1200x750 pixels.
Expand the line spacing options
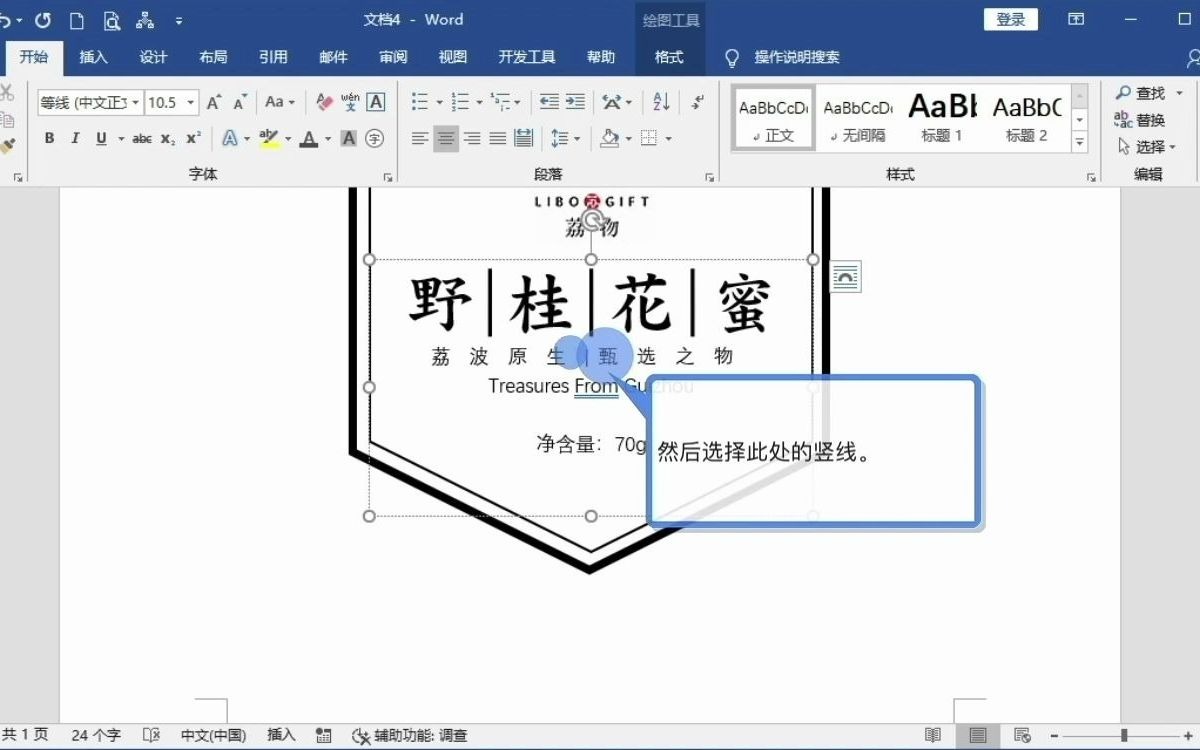click(576, 137)
